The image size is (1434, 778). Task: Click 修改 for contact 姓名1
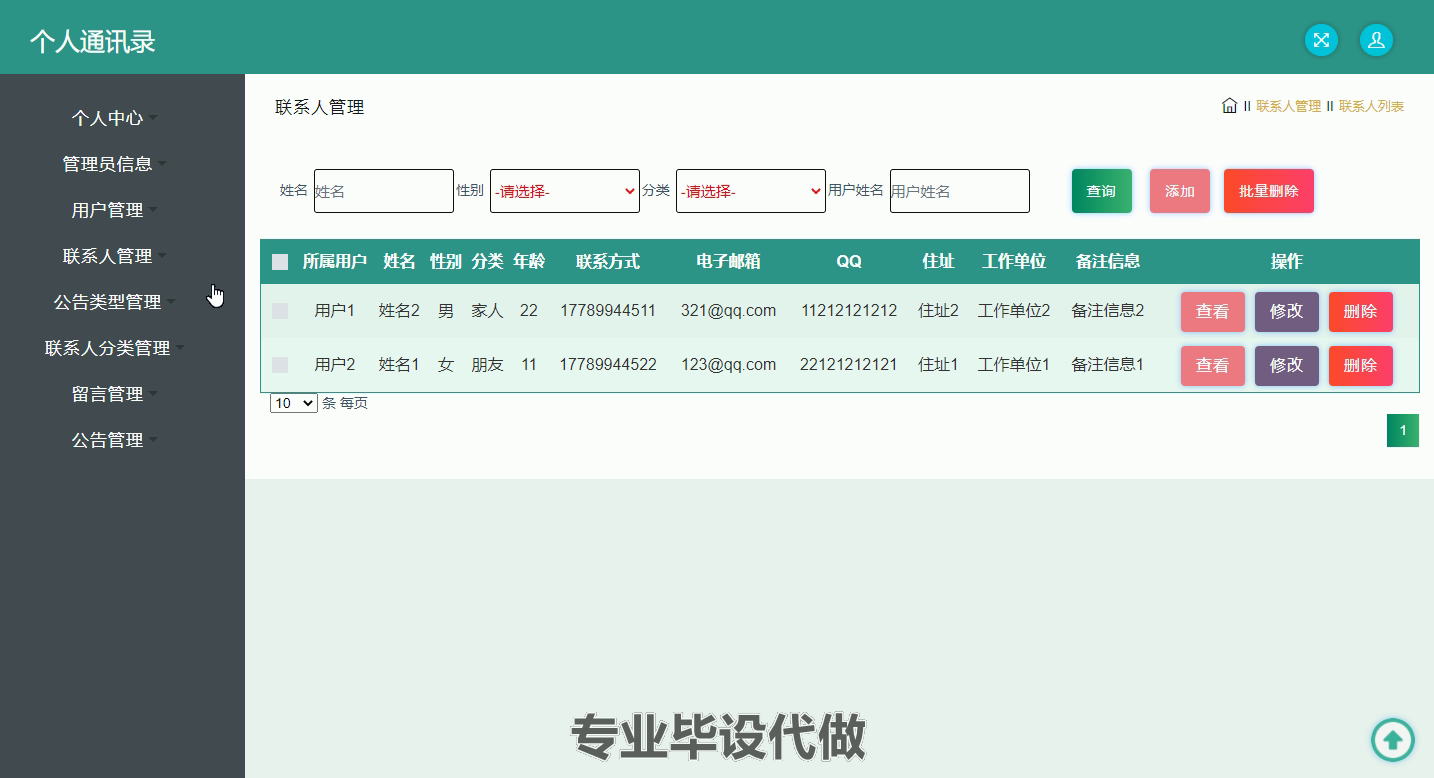[1287, 365]
